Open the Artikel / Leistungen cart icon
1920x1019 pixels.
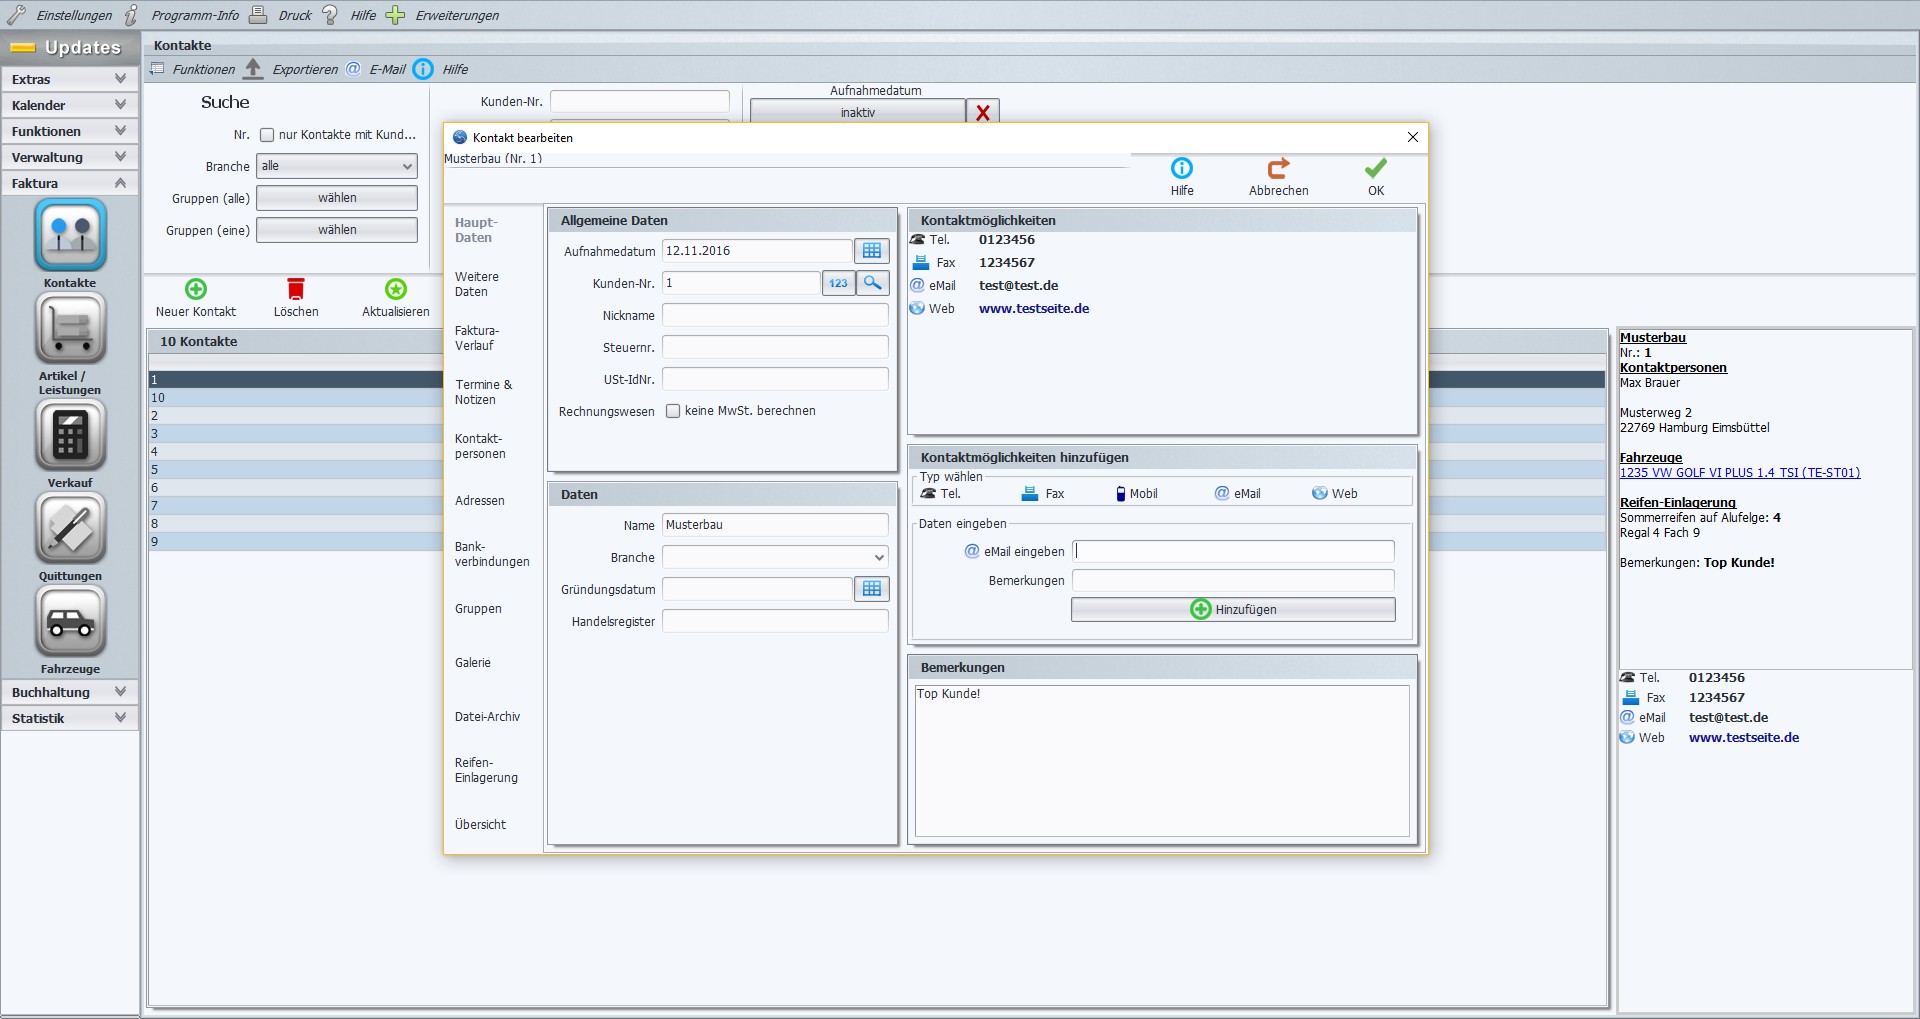click(70, 329)
